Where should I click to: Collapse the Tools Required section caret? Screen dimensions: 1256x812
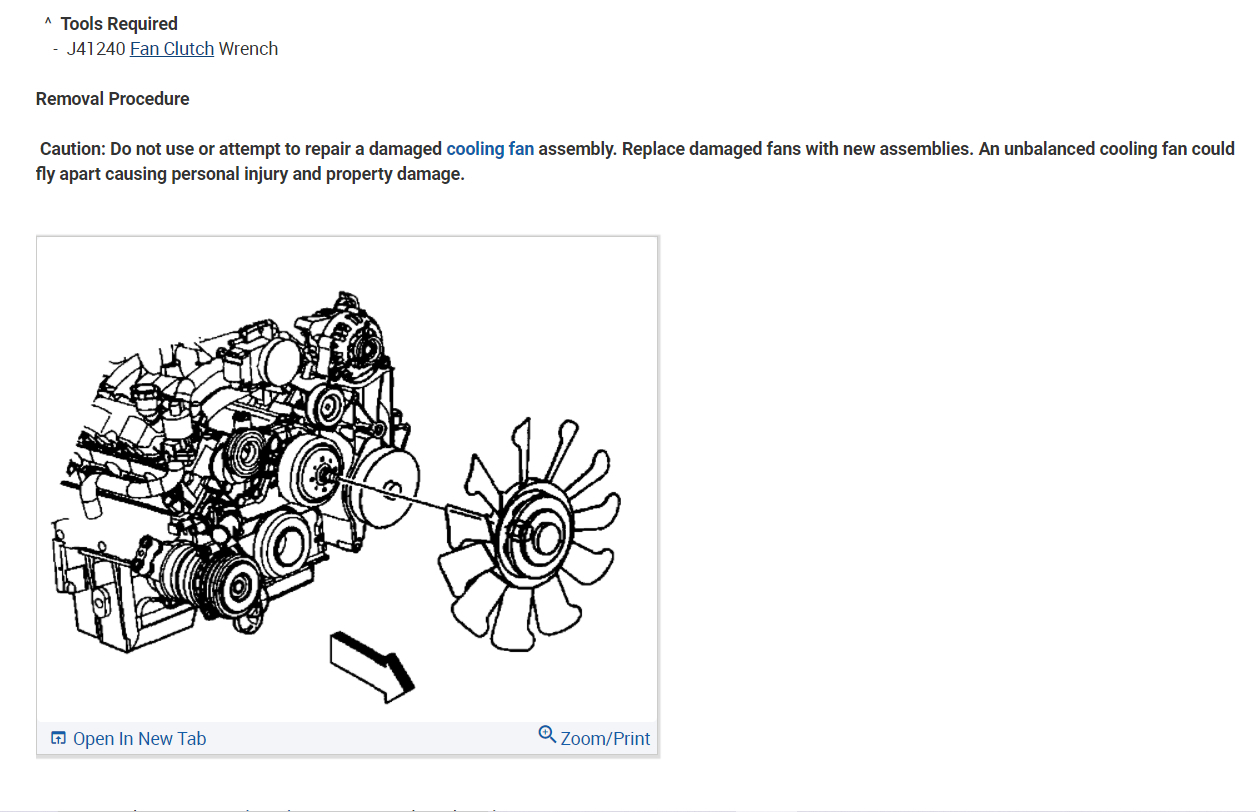[x=47, y=23]
